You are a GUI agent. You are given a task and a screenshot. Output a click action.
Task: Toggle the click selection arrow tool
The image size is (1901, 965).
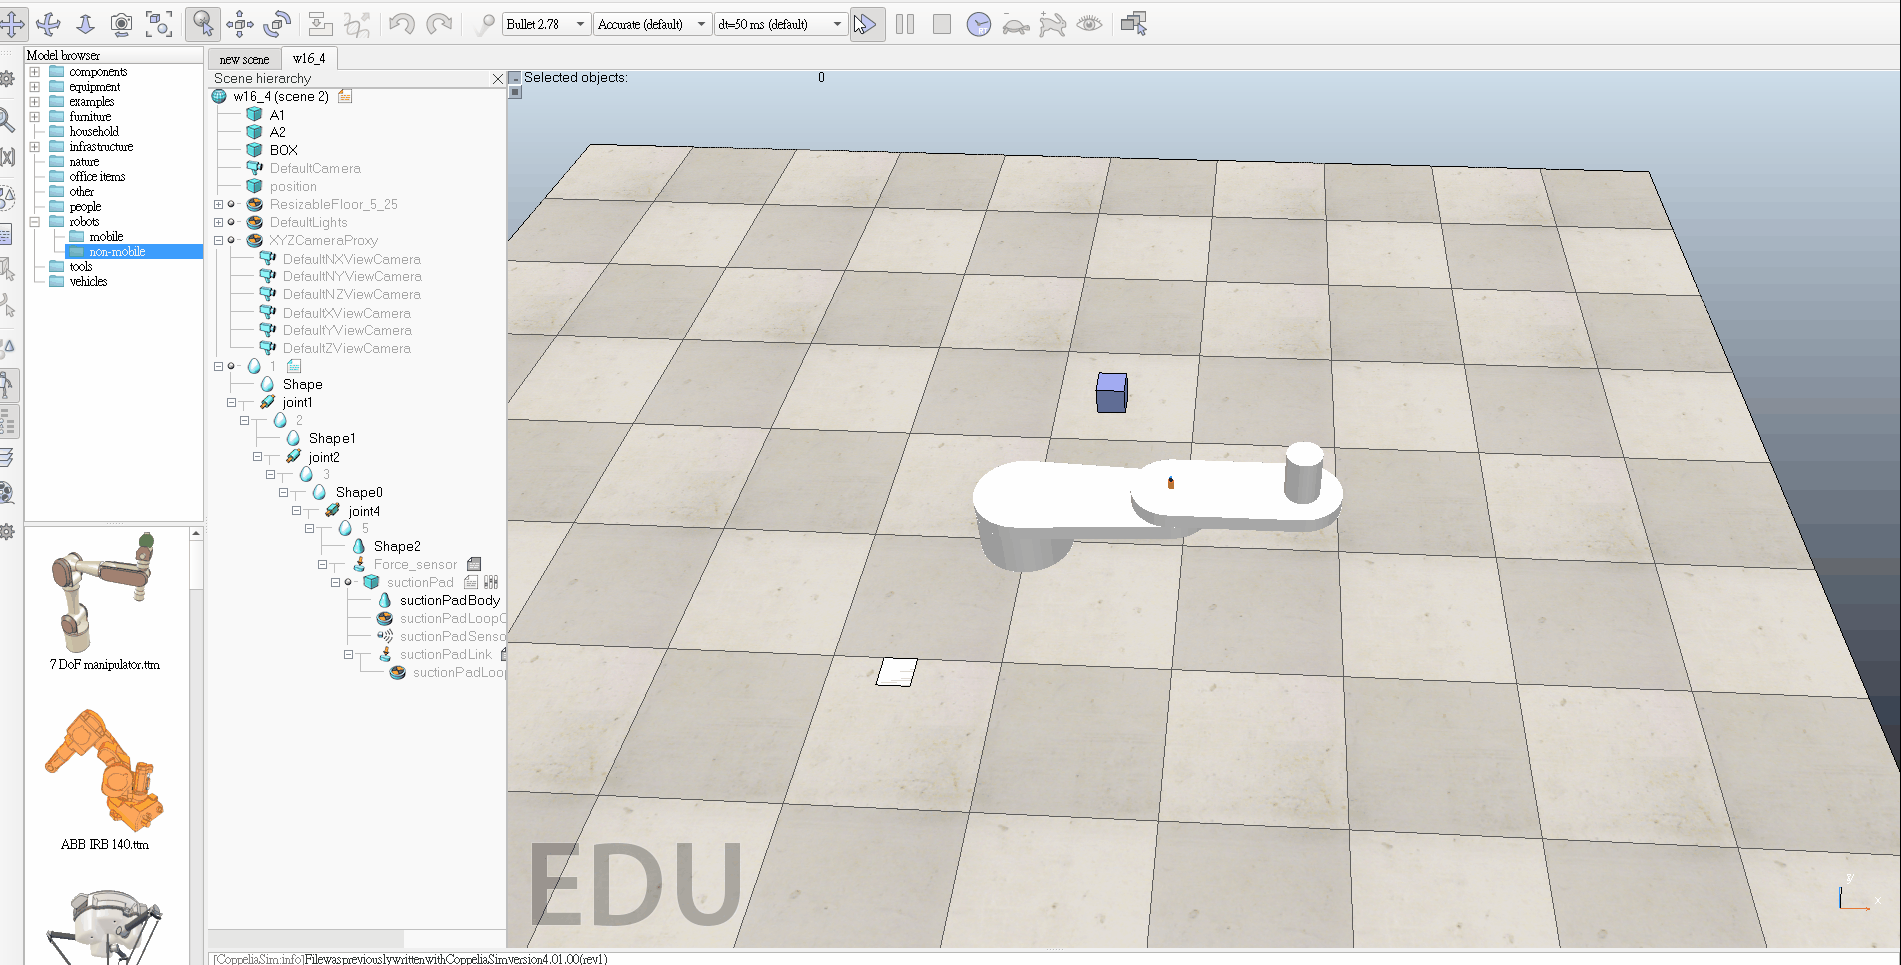click(x=203, y=24)
